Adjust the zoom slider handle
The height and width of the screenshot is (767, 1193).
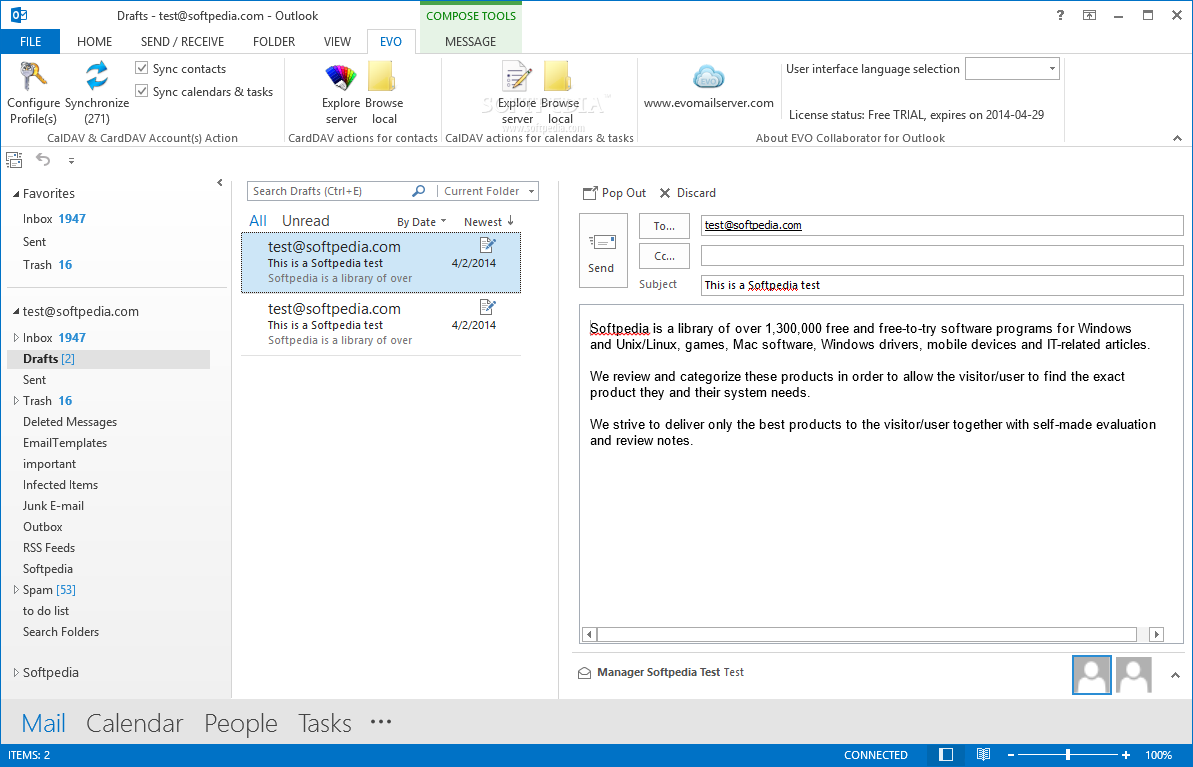click(x=1068, y=755)
